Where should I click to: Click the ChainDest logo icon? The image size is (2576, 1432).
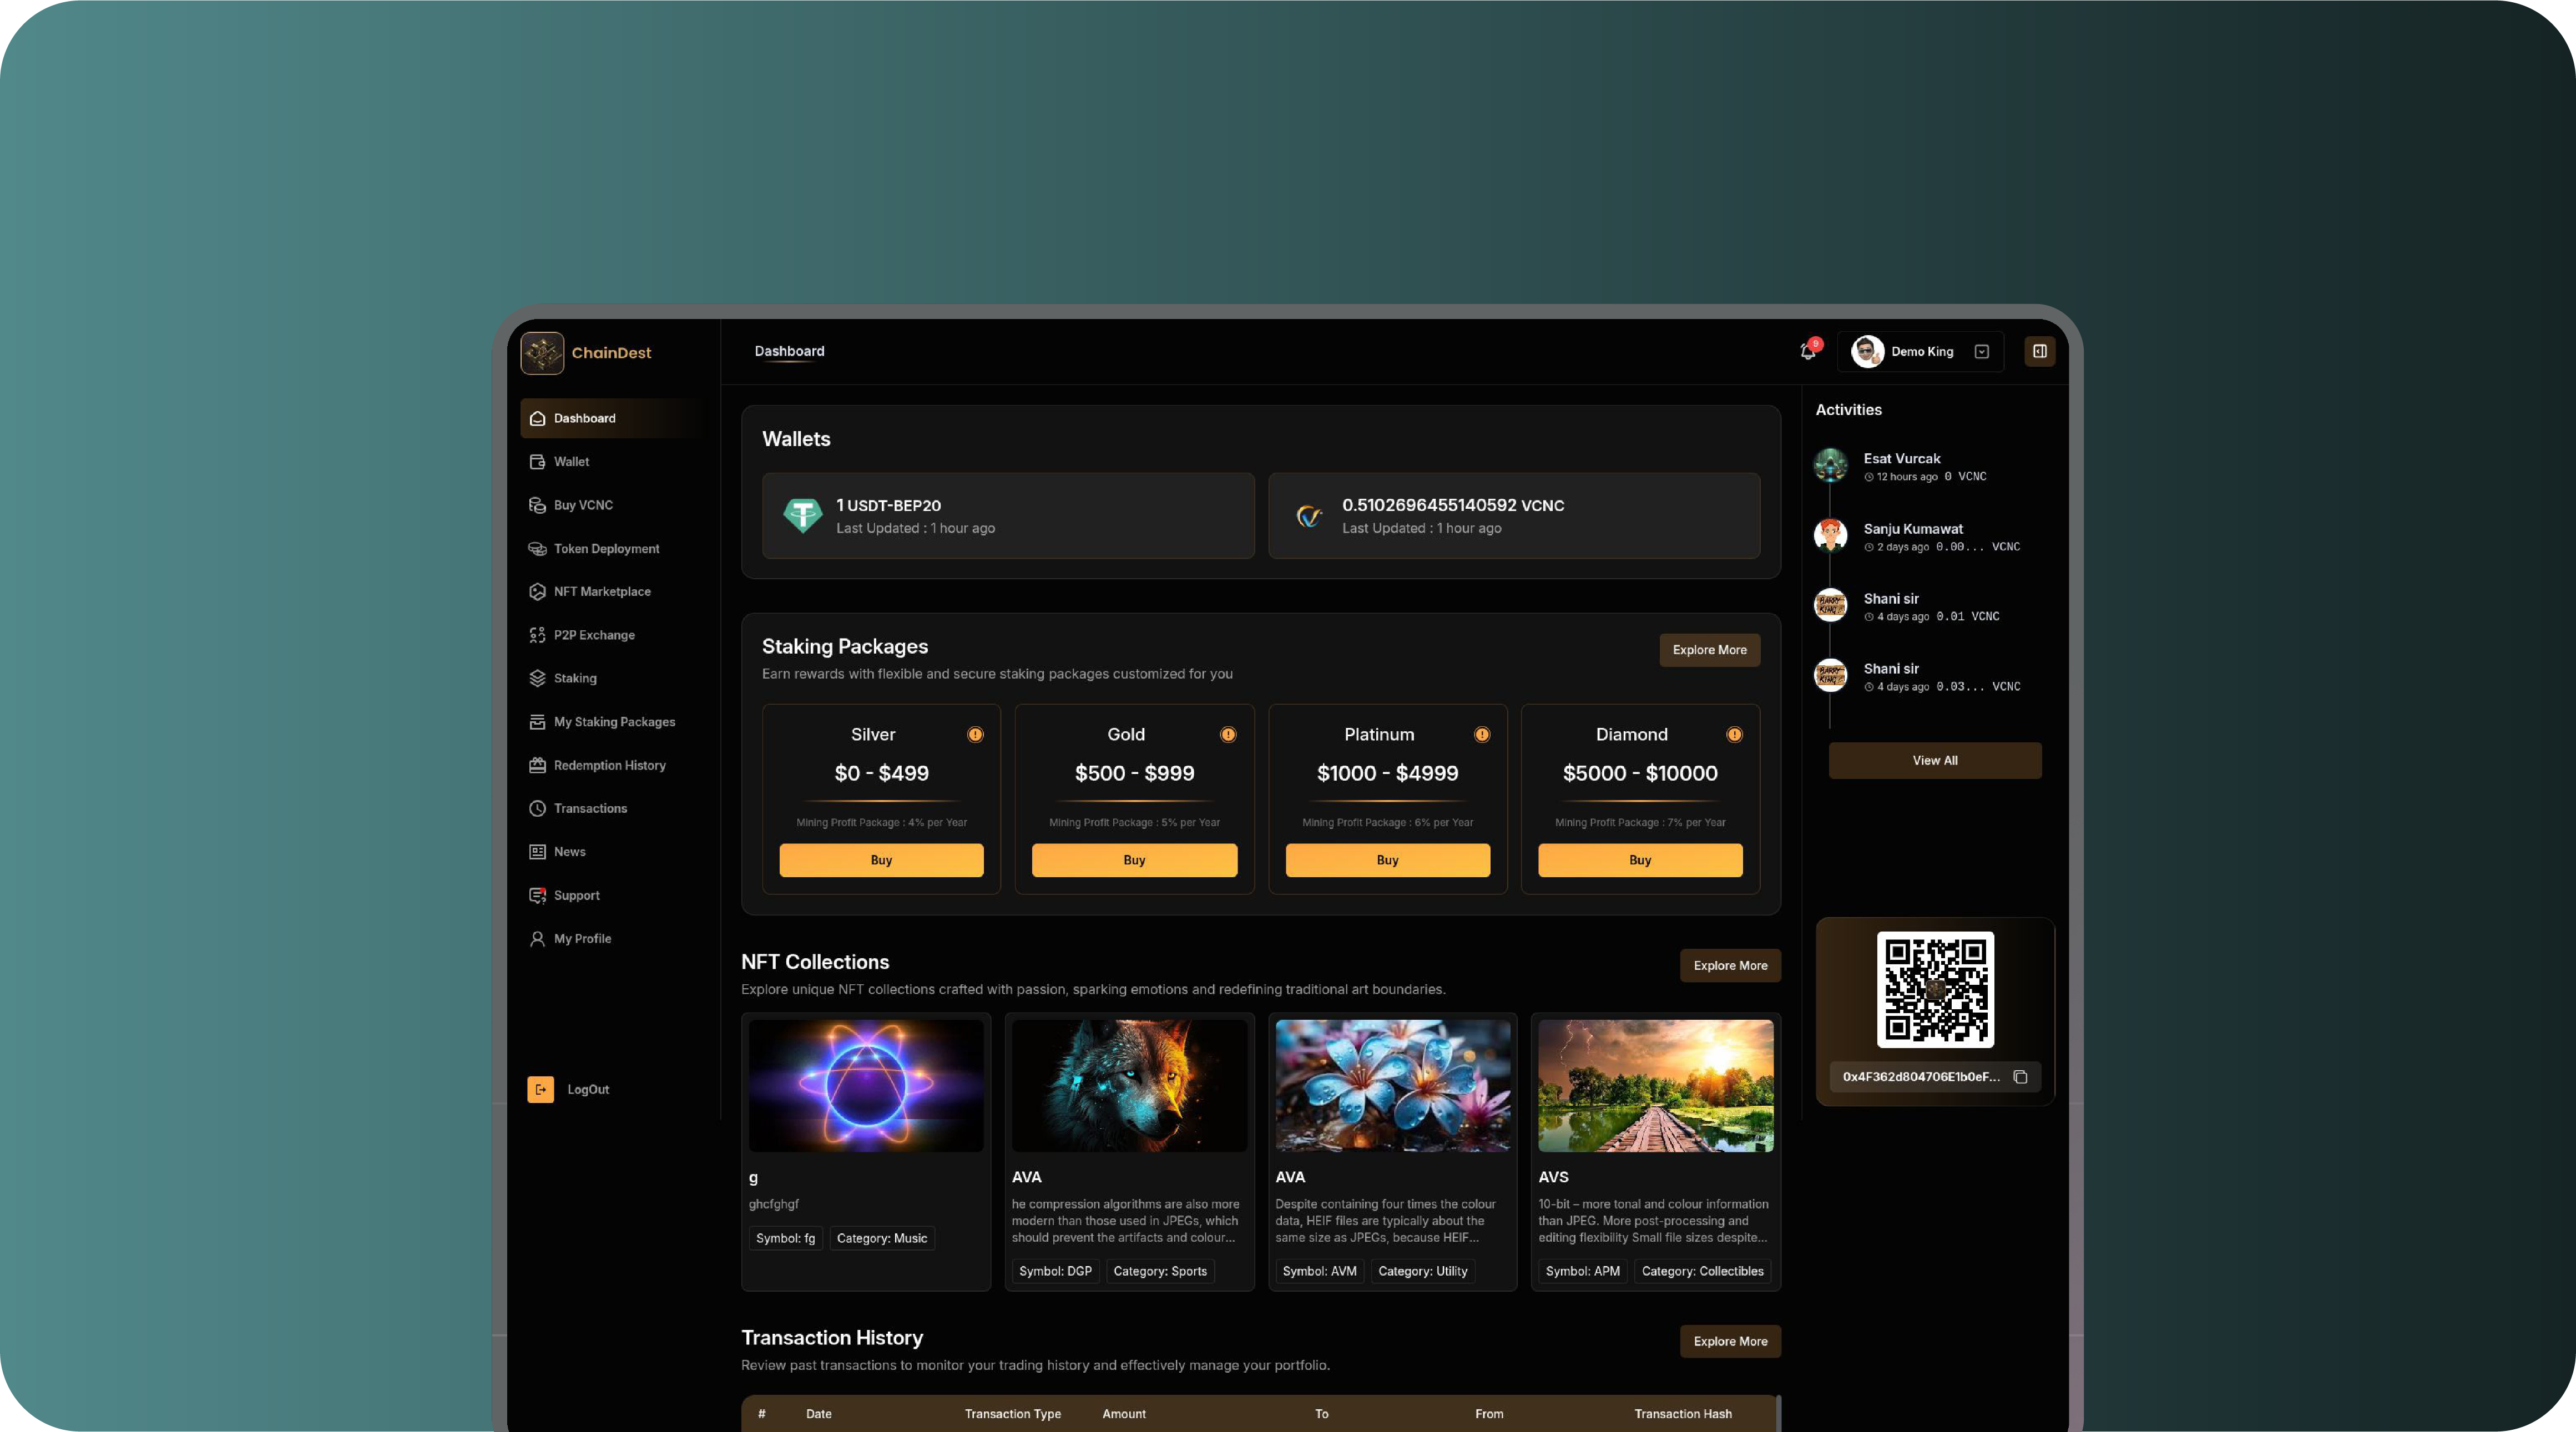pos(542,353)
